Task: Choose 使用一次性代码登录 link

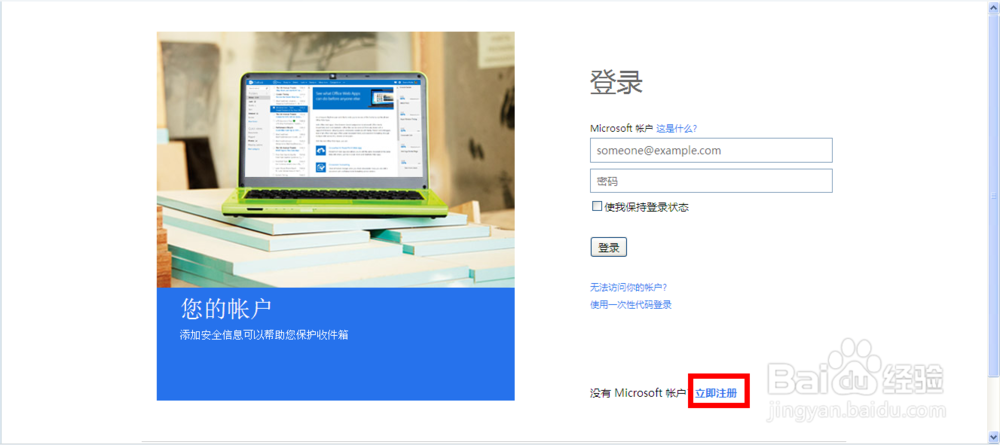Action: [x=631, y=305]
